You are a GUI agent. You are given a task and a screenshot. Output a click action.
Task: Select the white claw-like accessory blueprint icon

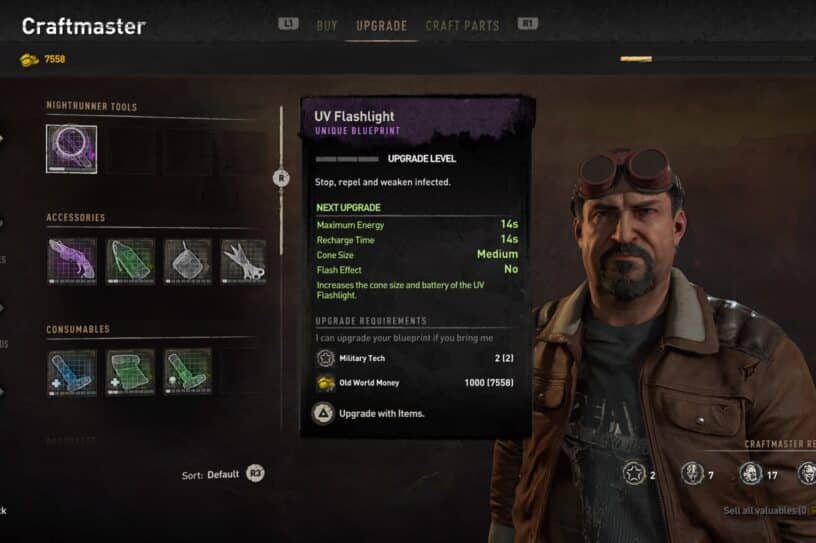point(244,261)
